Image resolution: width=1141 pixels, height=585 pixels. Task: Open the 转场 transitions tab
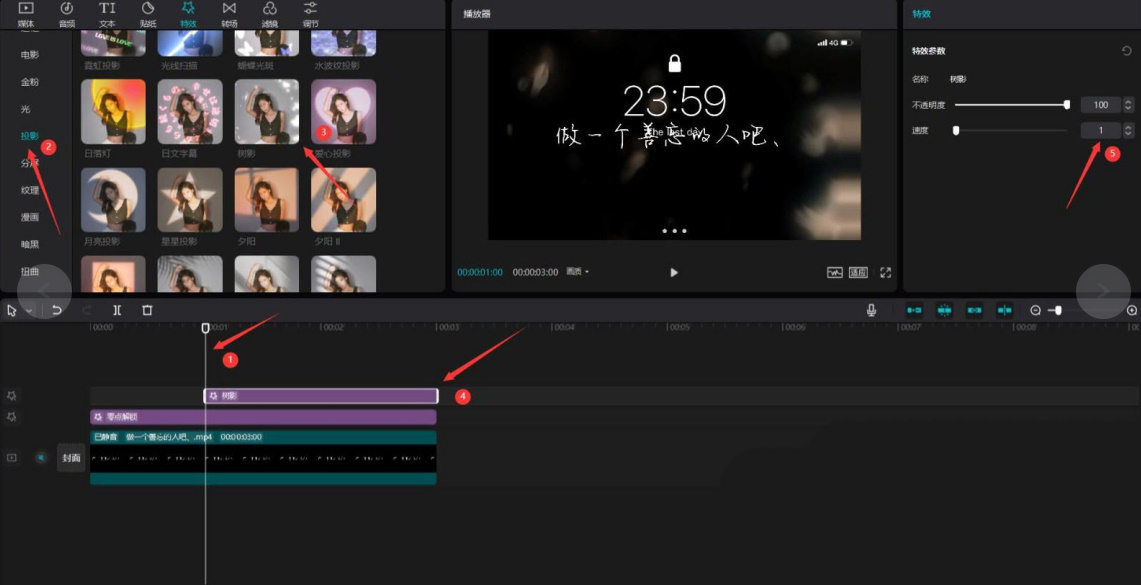click(229, 13)
